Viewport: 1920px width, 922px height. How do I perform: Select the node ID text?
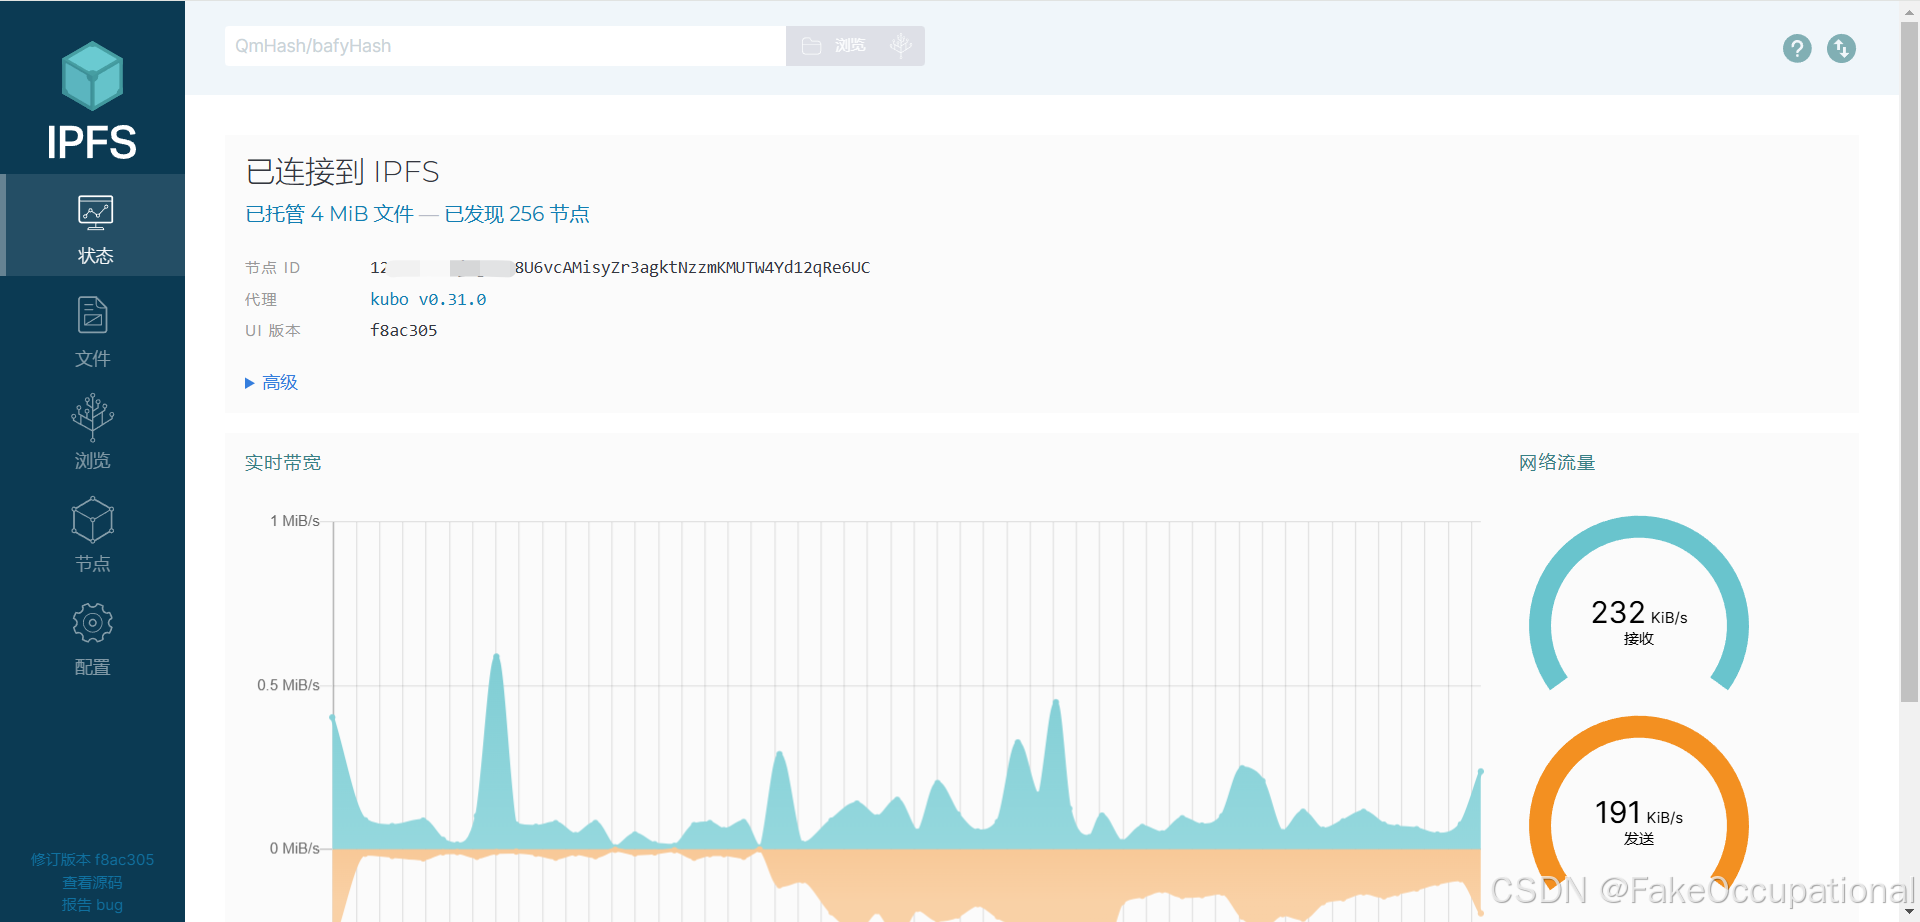click(x=620, y=267)
